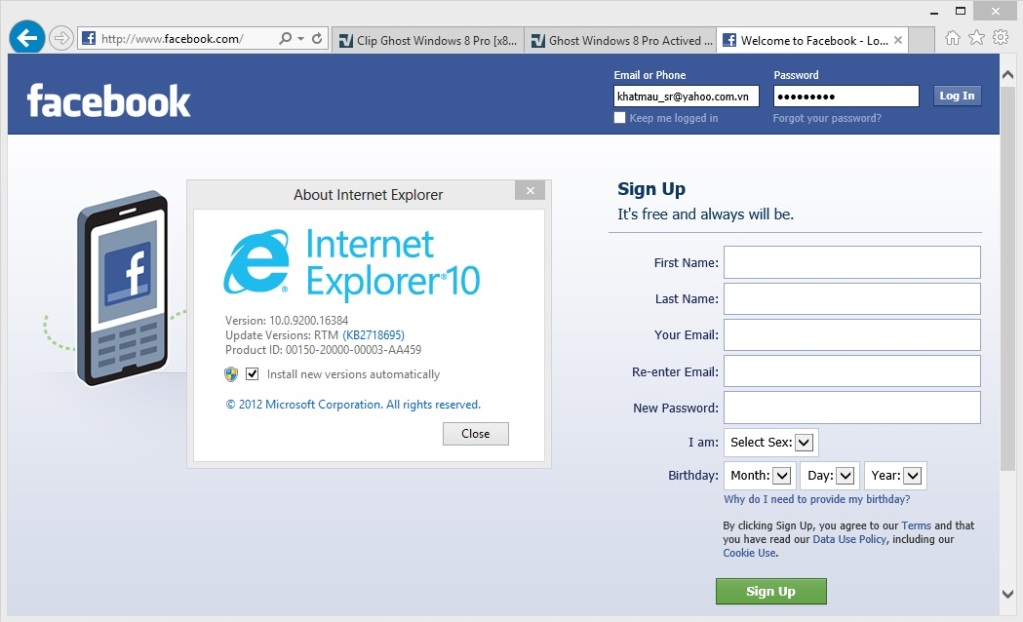Viewport: 1023px width, 622px height.
Task: Click the New Password field
Action: click(851, 408)
